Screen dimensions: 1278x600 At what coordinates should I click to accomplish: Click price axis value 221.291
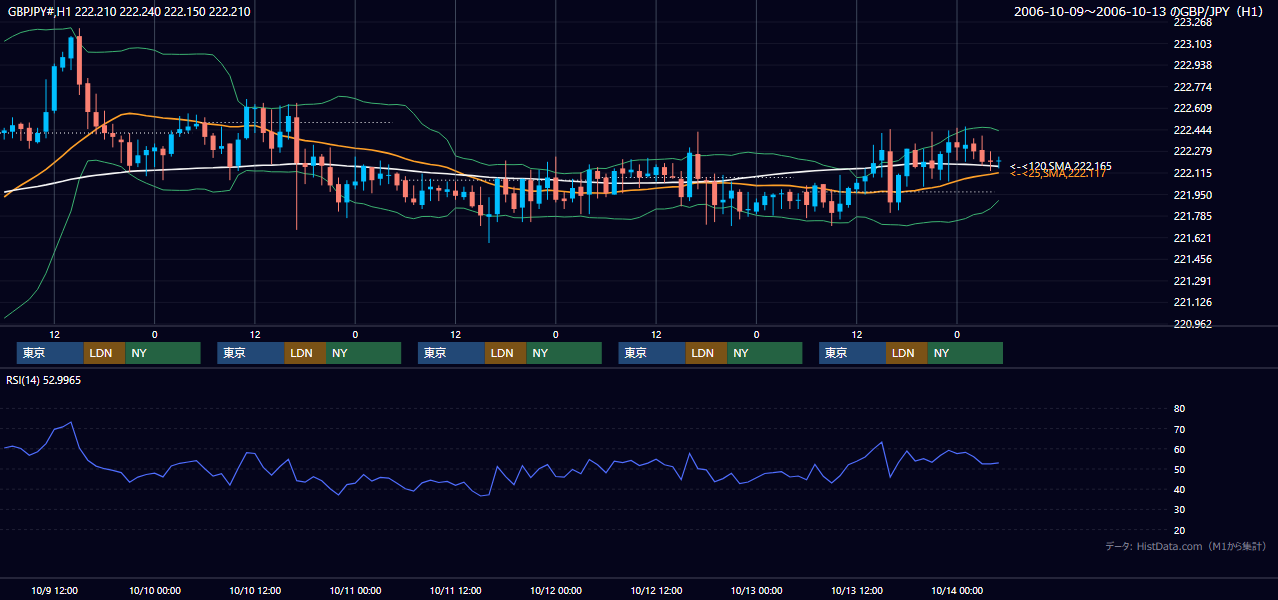coord(1192,281)
